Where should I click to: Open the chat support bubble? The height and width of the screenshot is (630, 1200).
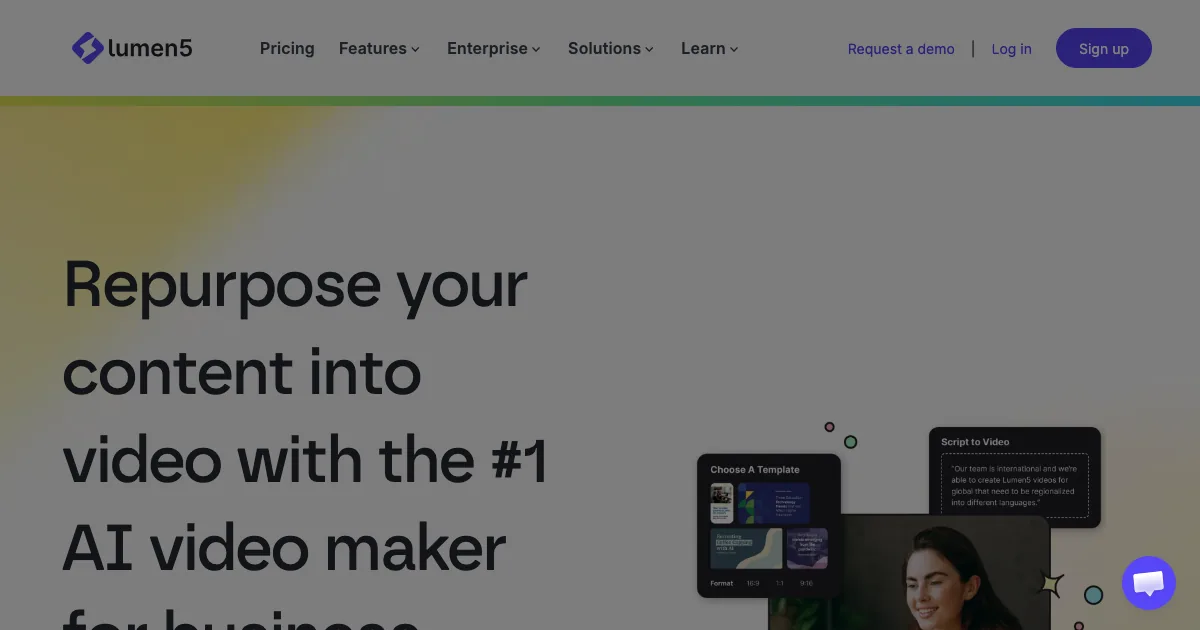click(1149, 583)
